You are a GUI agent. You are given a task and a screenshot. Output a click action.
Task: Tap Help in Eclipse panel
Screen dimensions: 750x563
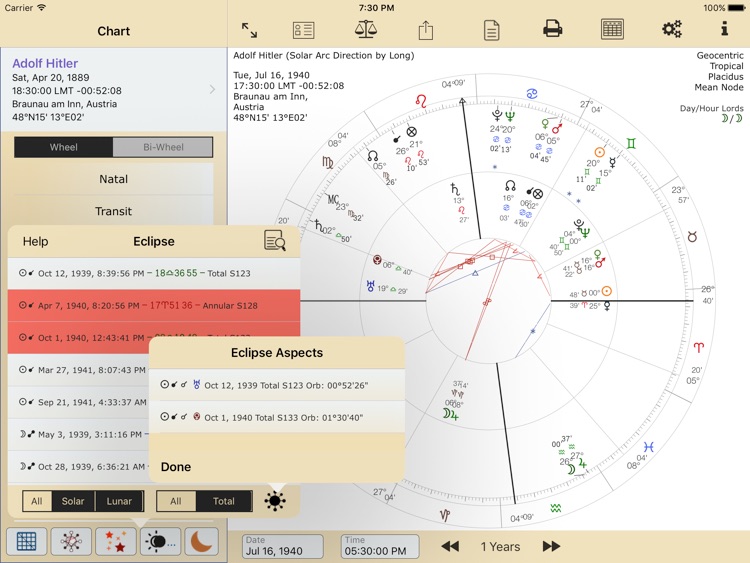point(35,242)
